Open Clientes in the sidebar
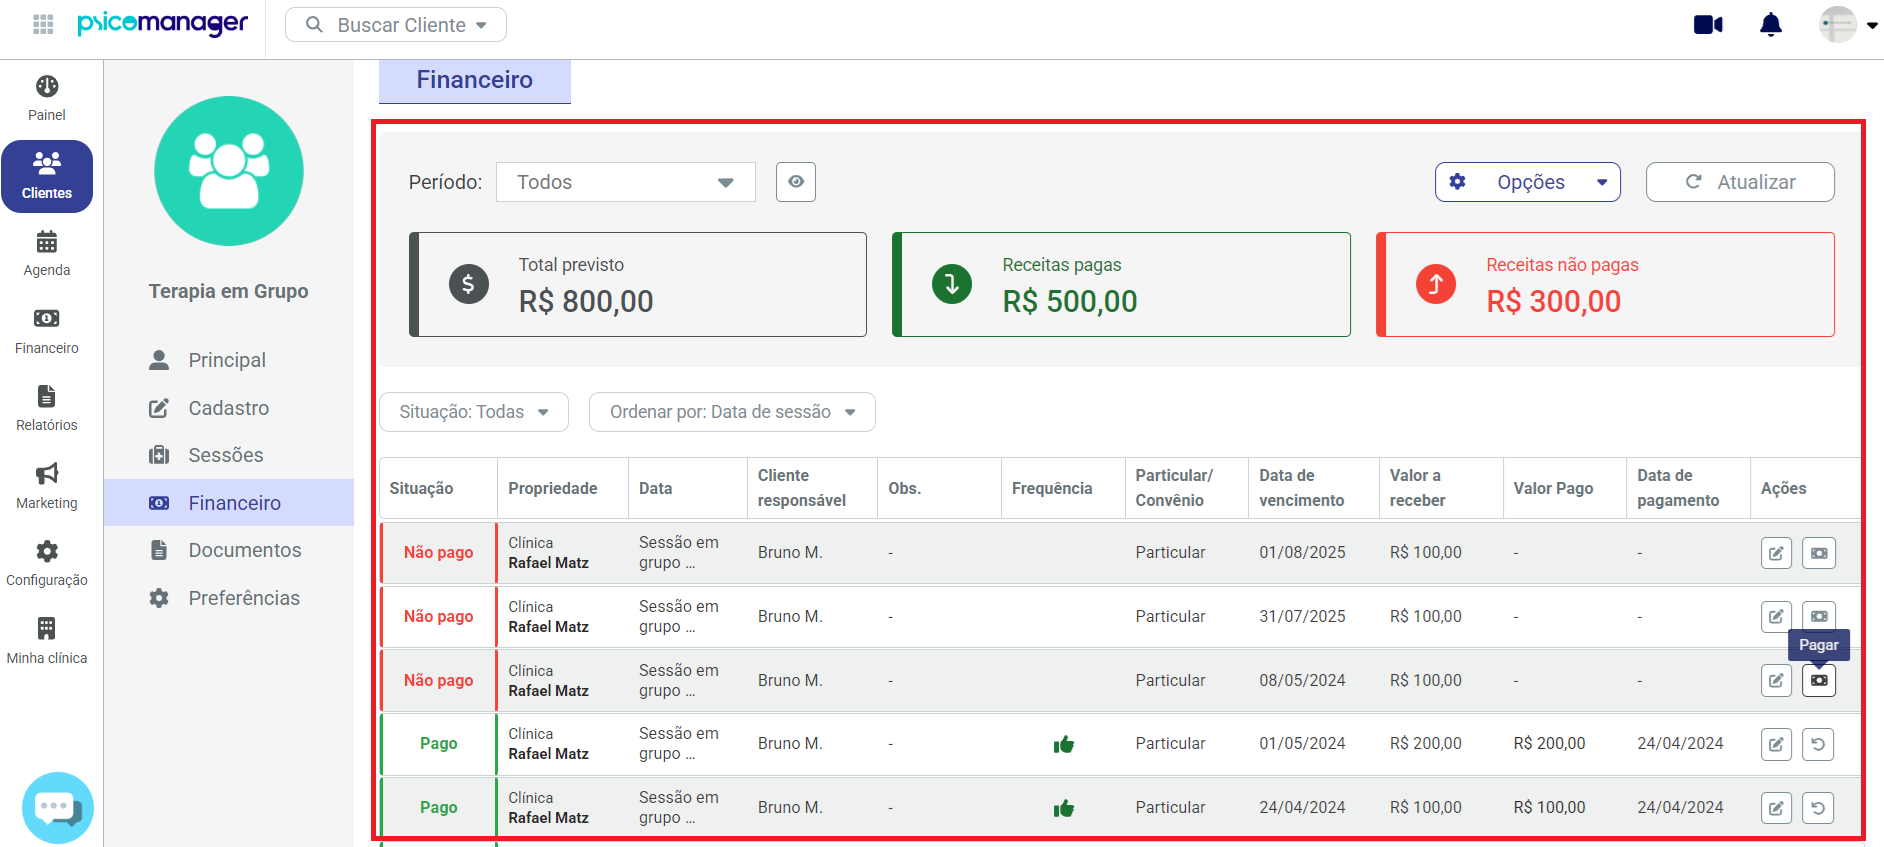The height and width of the screenshot is (847, 1884). (47, 176)
